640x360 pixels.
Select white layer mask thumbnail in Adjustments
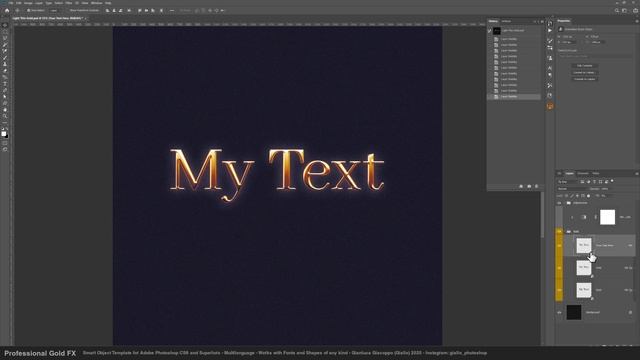click(x=607, y=217)
